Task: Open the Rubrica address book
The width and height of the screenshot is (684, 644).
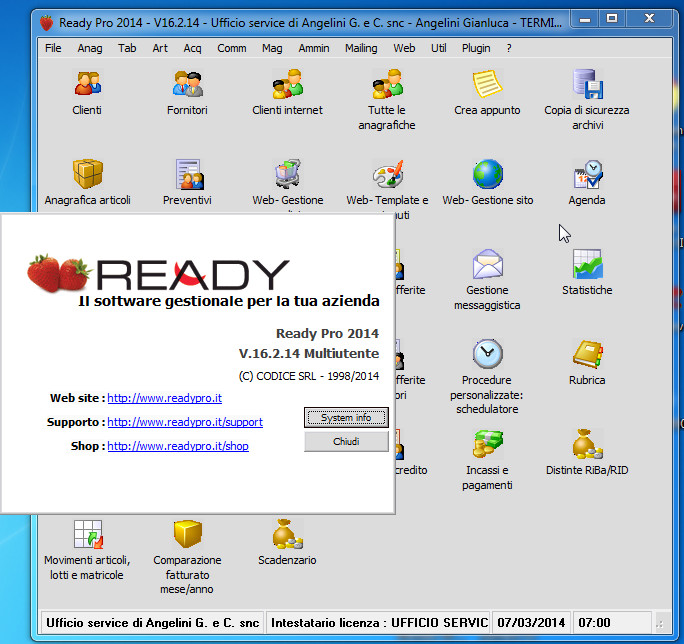Action: click(587, 353)
